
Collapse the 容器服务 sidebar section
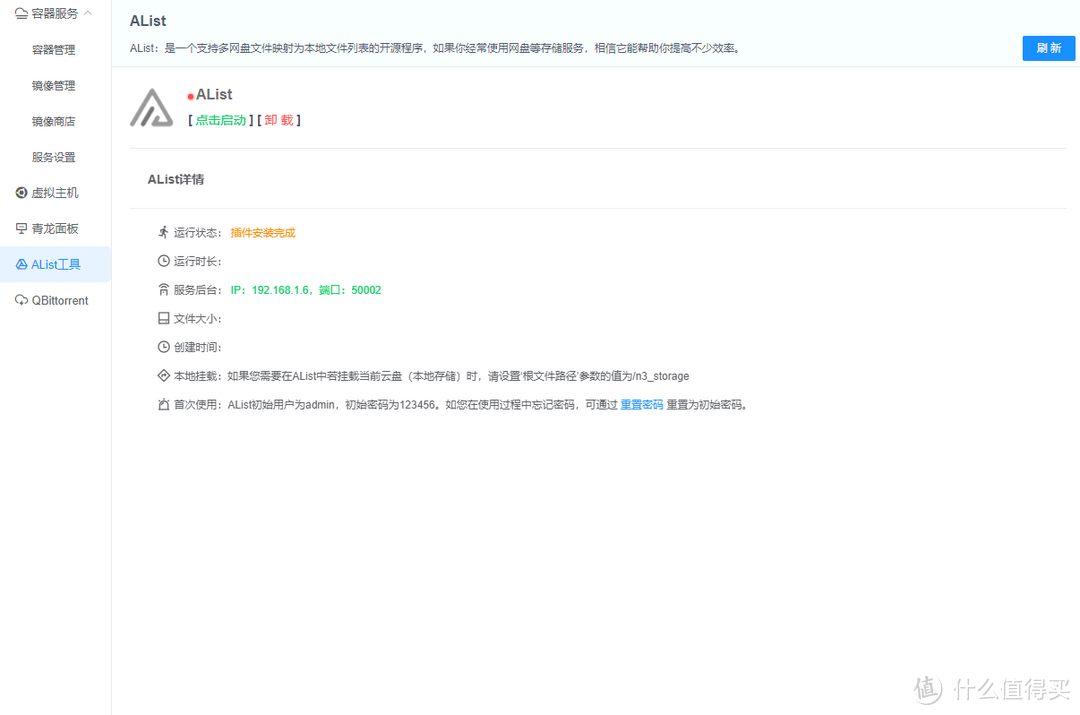pos(87,13)
